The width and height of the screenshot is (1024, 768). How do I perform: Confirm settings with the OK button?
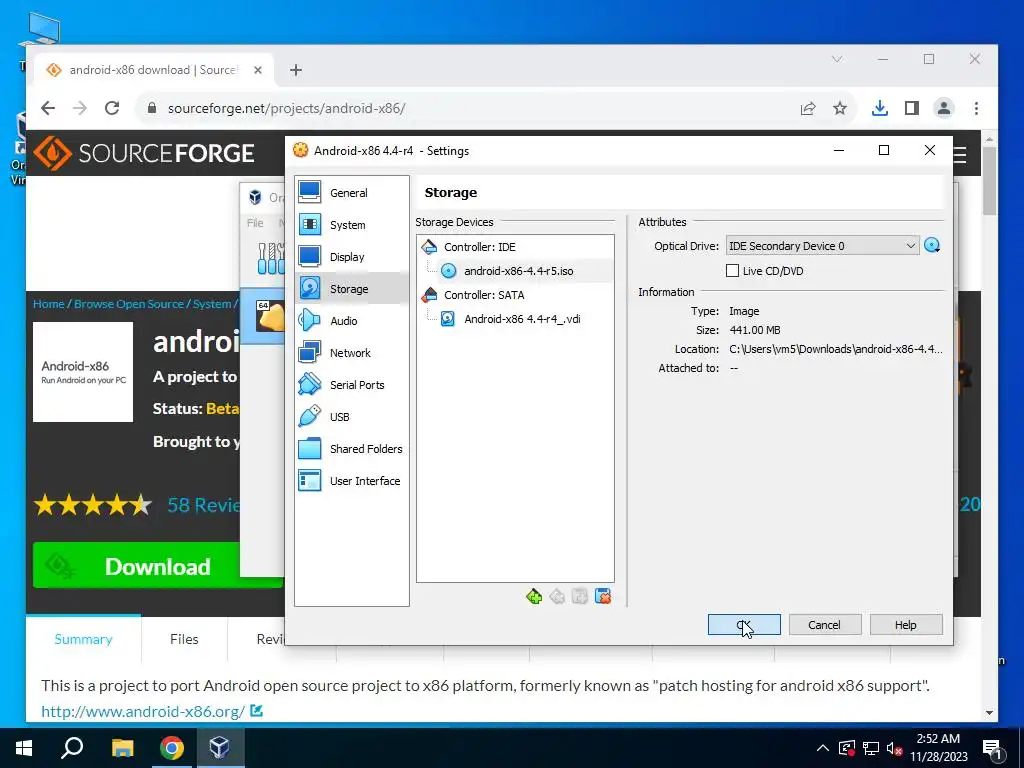coord(744,625)
